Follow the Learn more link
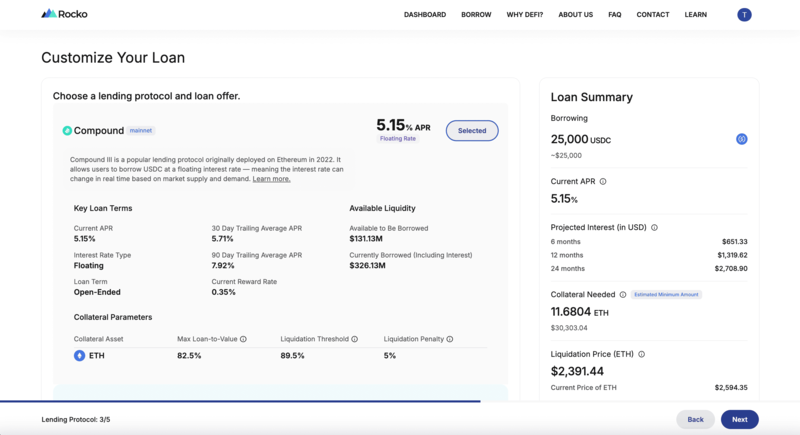Screen dimensions: 800x435 tap(271, 179)
